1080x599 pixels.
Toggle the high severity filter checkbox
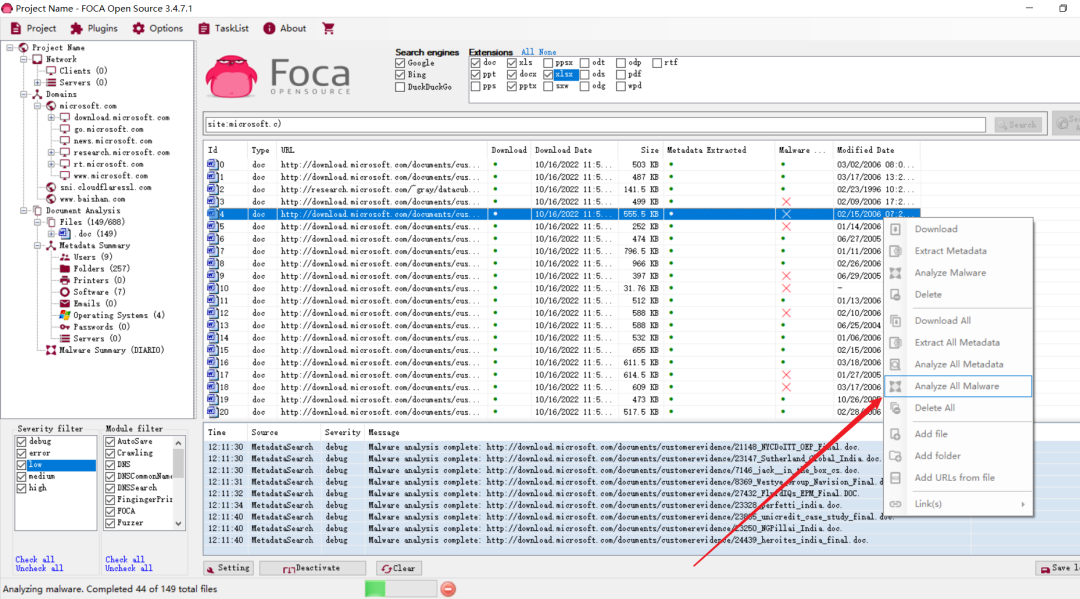tap(21, 488)
